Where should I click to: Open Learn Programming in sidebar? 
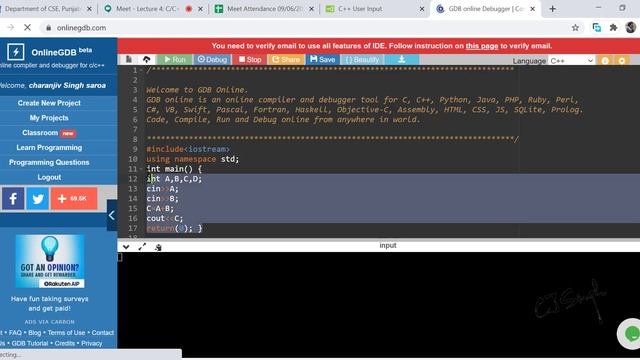tap(49, 148)
